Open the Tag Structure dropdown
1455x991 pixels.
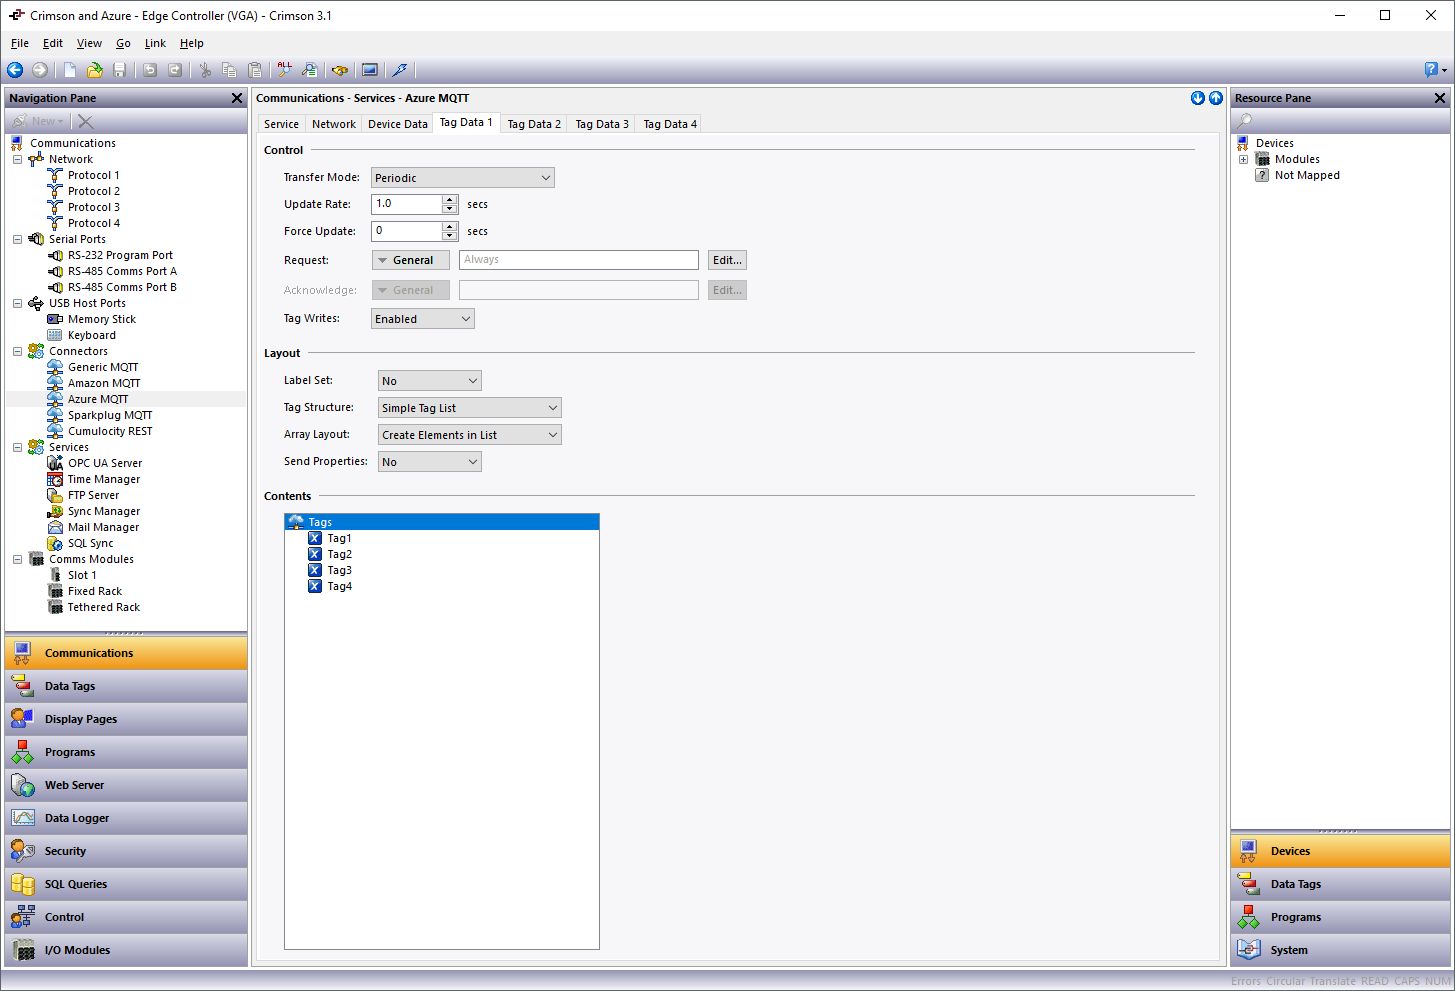470,408
